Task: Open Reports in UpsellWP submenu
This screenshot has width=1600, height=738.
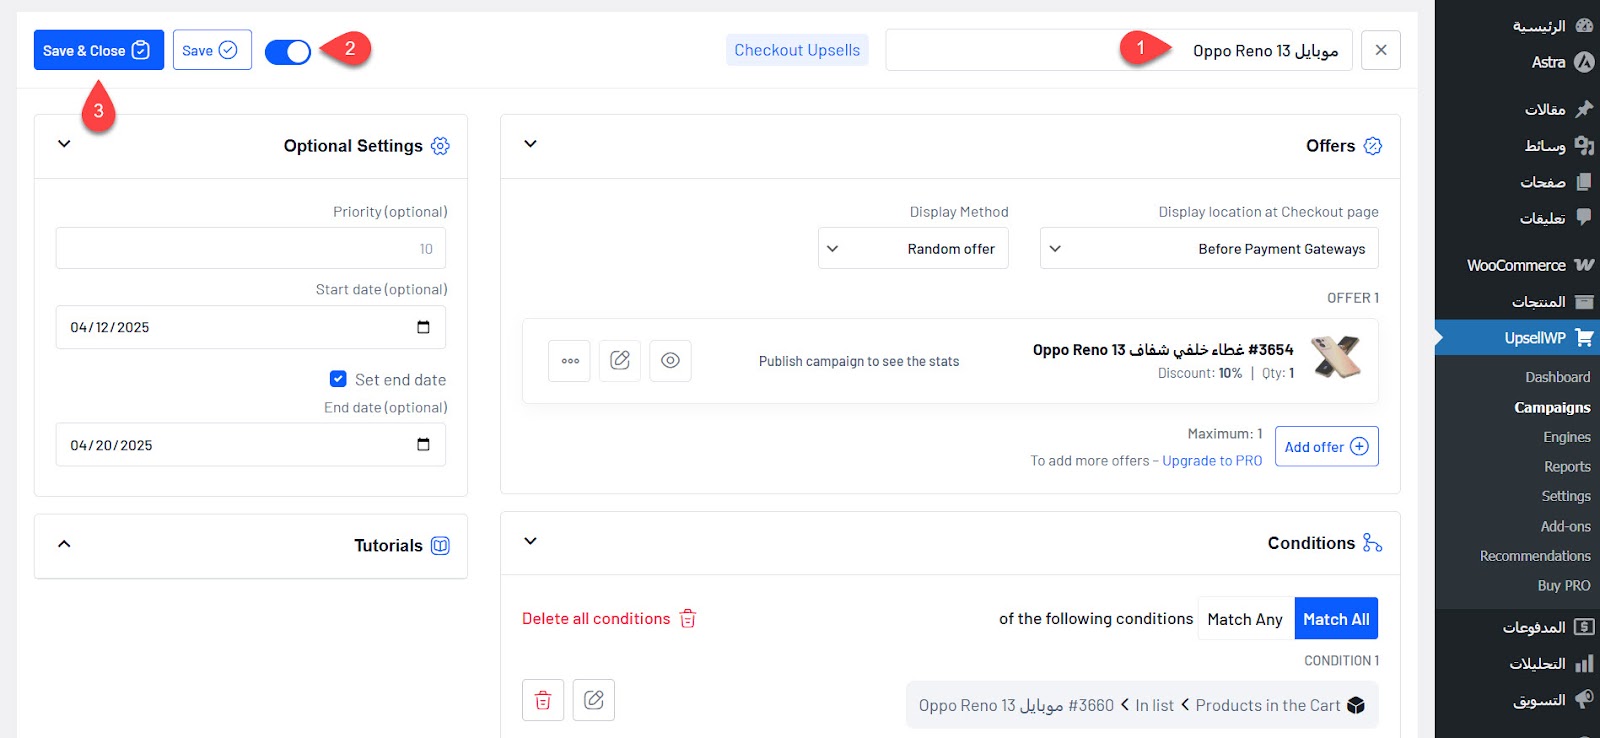Action: [1566, 467]
